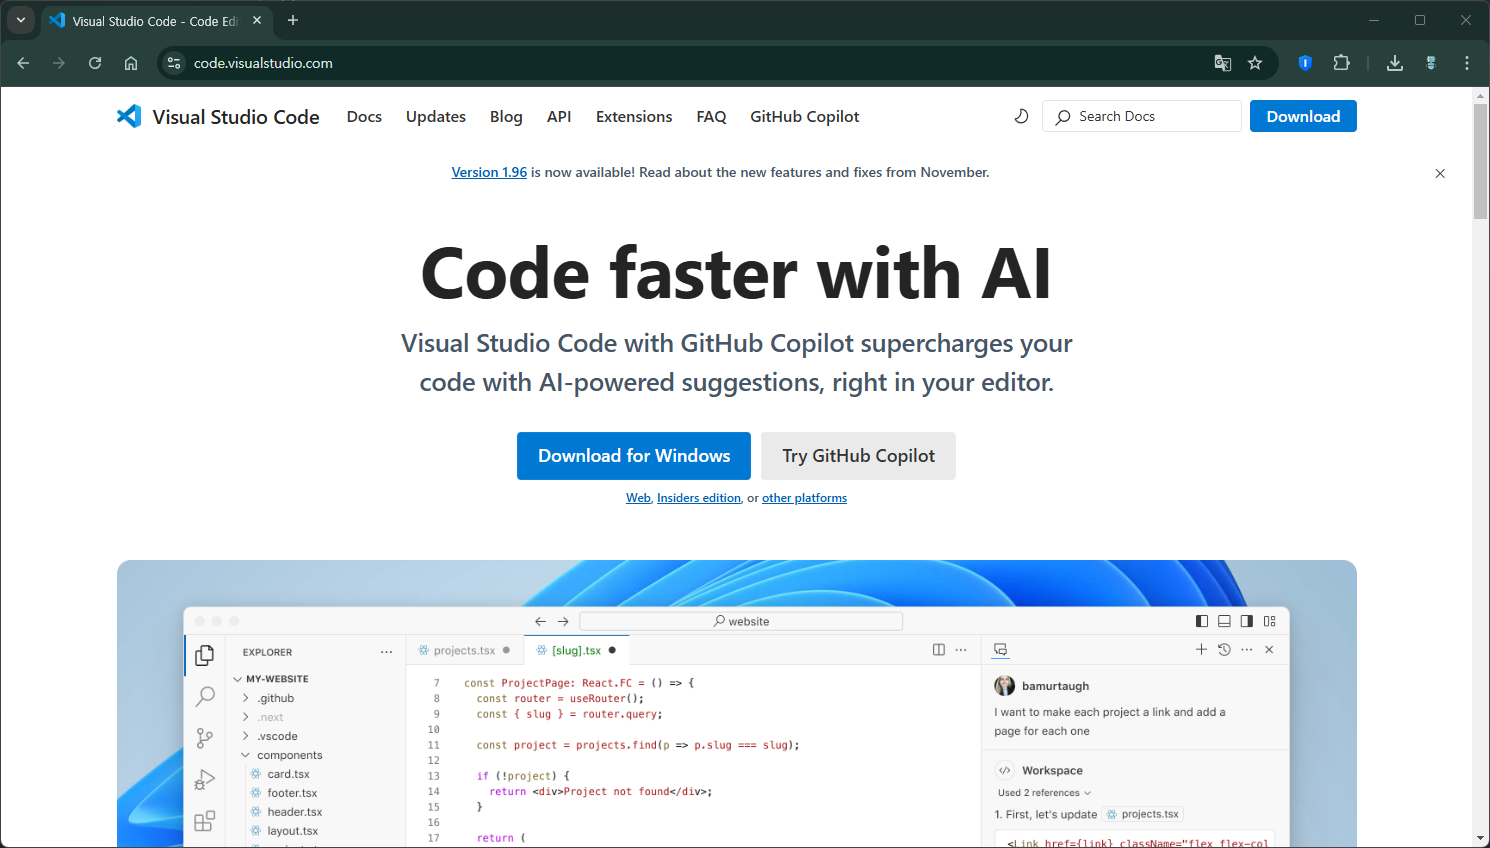Click the split editor icon
Image resolution: width=1490 pixels, height=848 pixels.
938,650
